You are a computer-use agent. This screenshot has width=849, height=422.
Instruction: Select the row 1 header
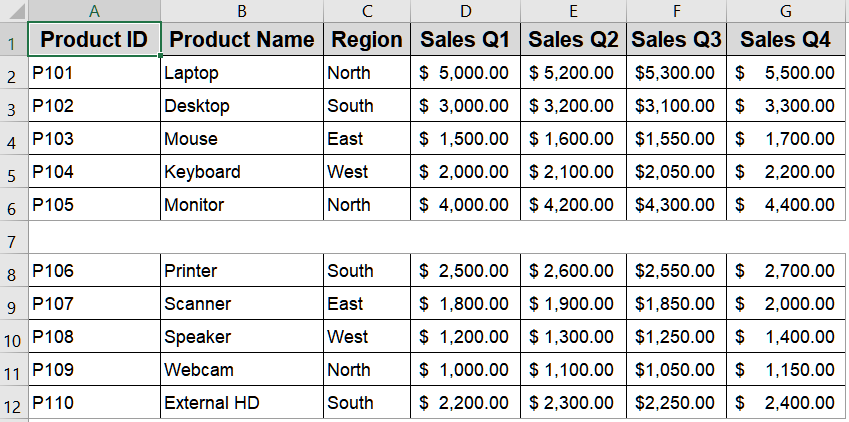click(x=14, y=40)
